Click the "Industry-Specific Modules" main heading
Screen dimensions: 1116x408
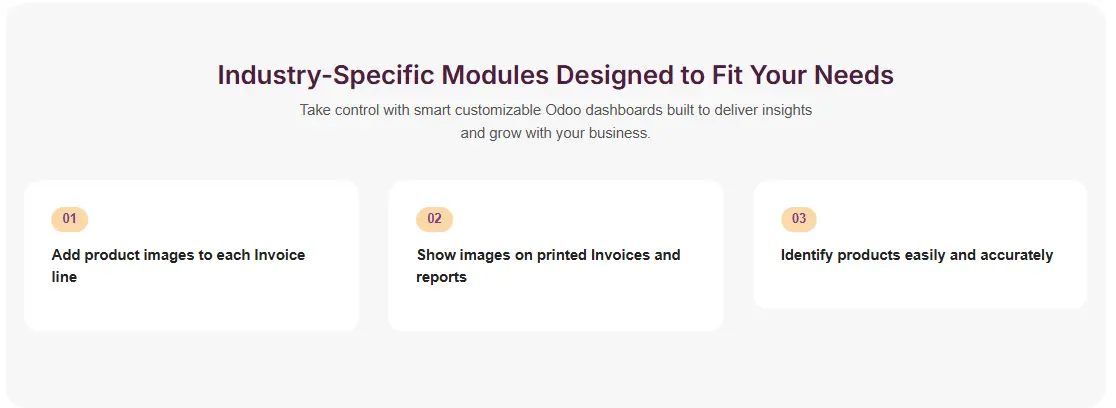click(555, 75)
